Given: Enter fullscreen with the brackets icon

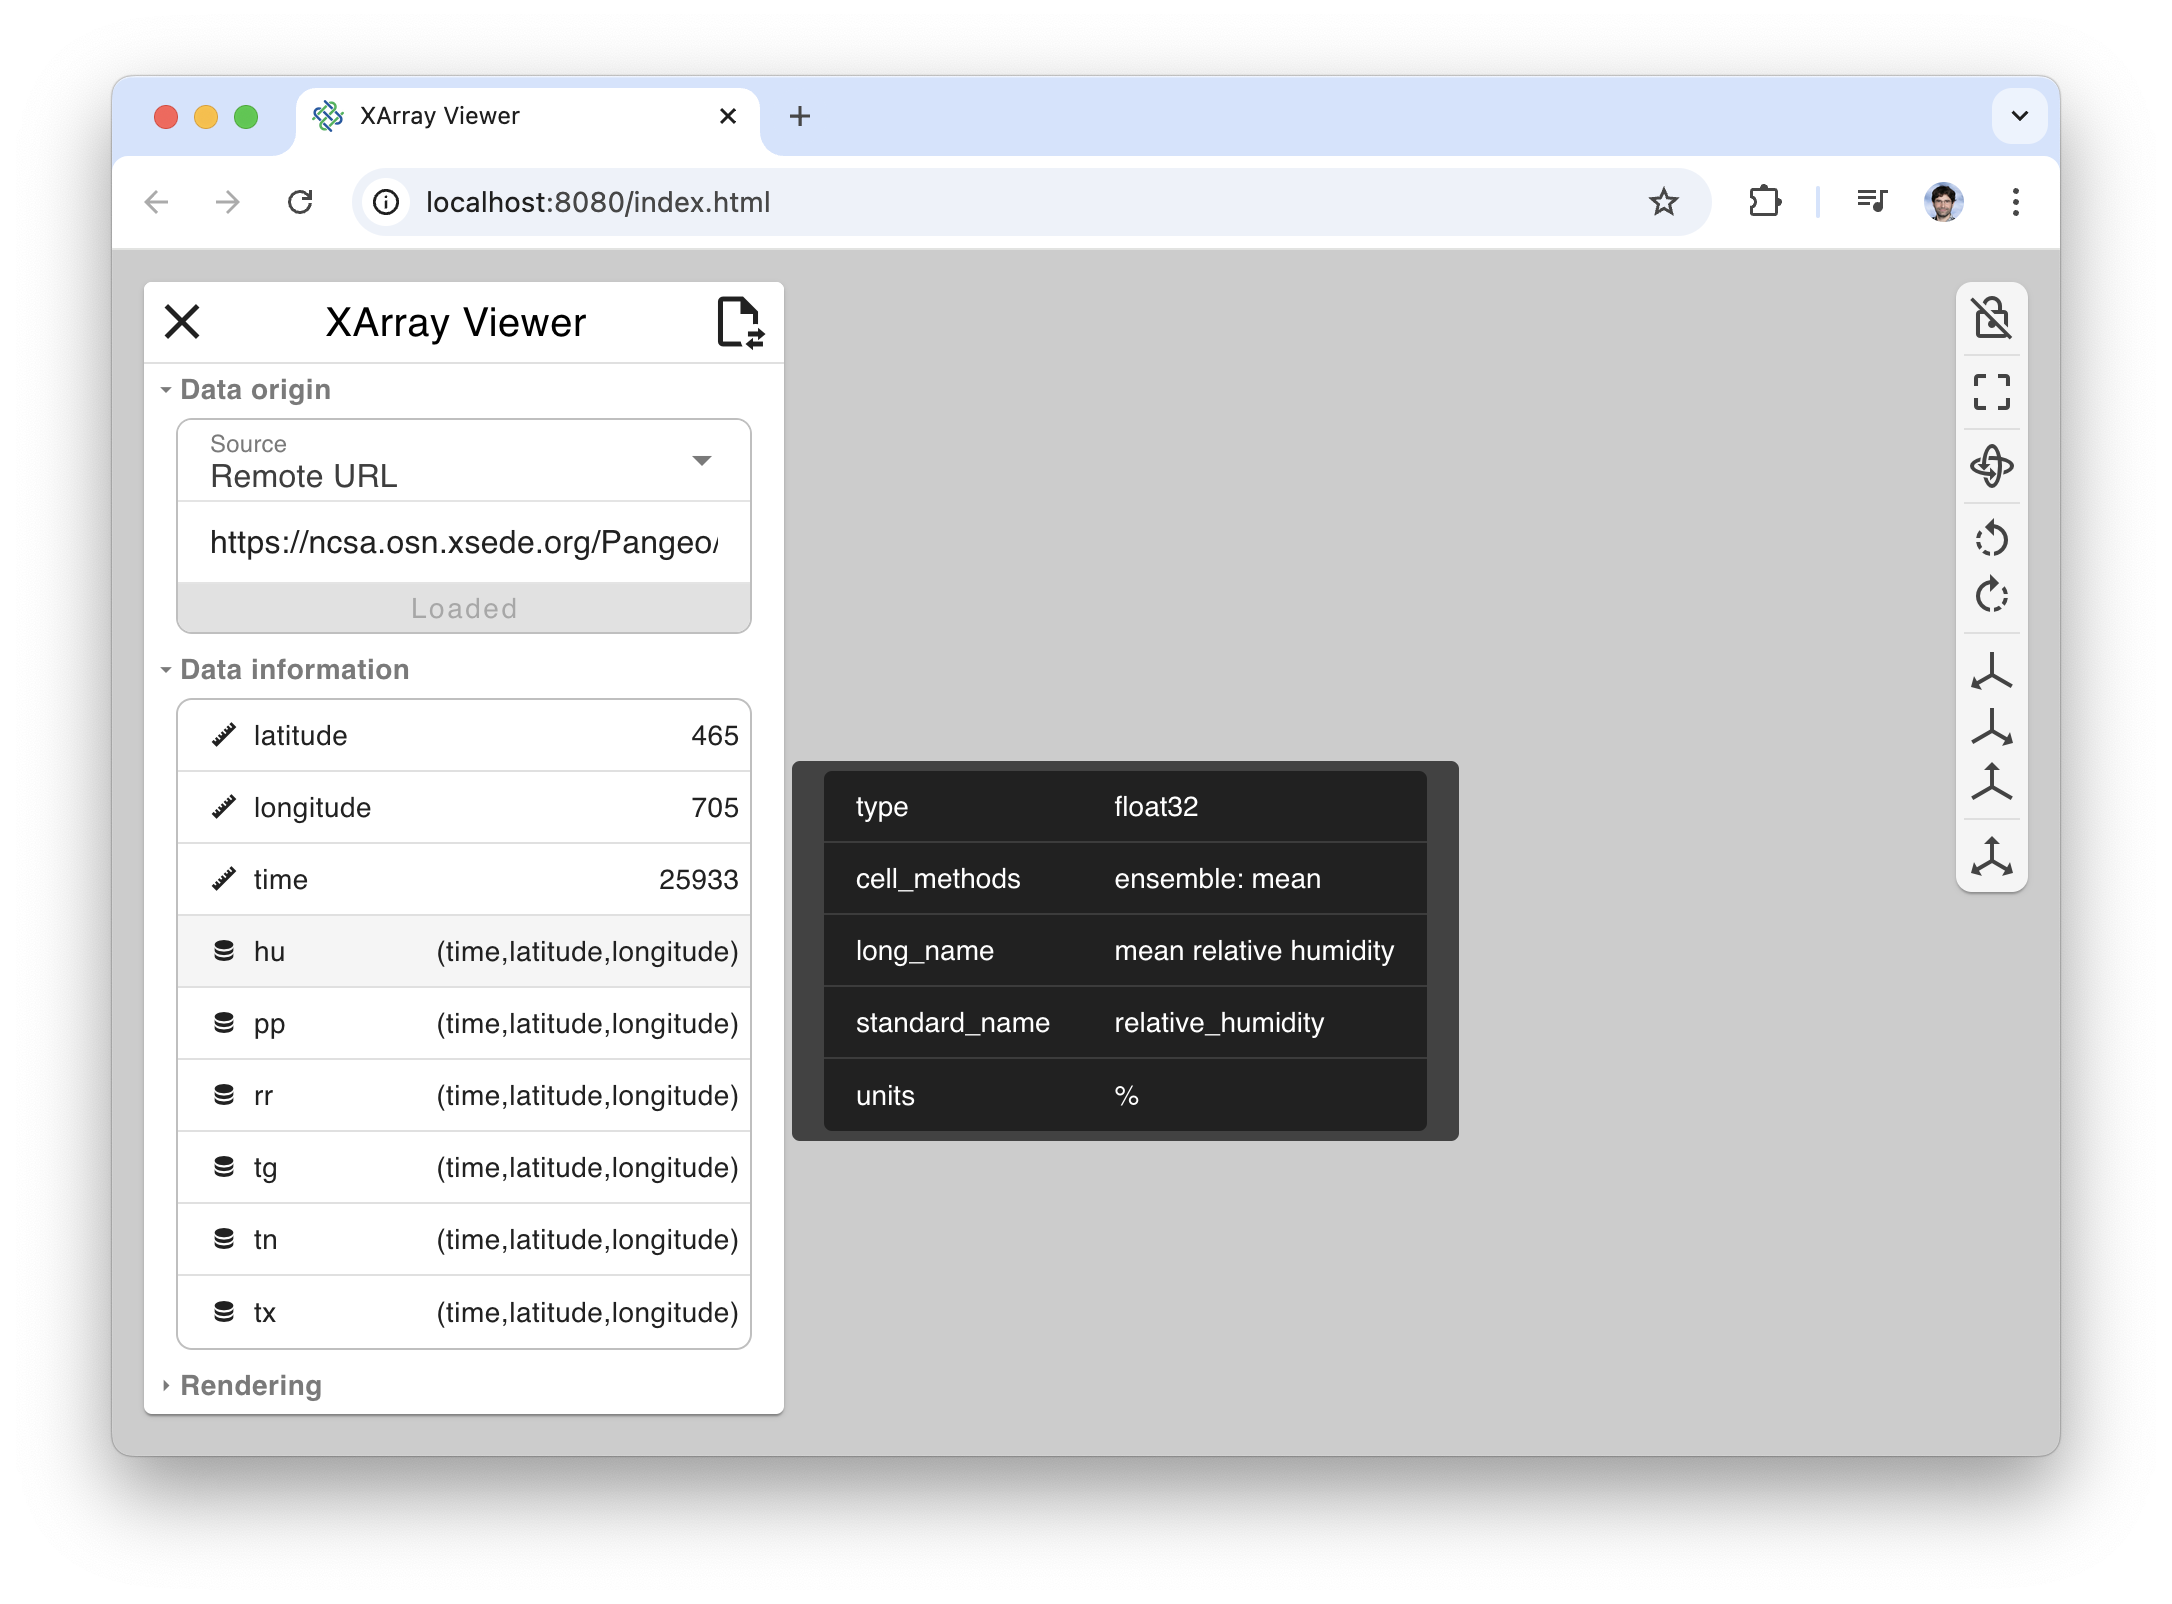Looking at the screenshot, I should (x=1991, y=392).
